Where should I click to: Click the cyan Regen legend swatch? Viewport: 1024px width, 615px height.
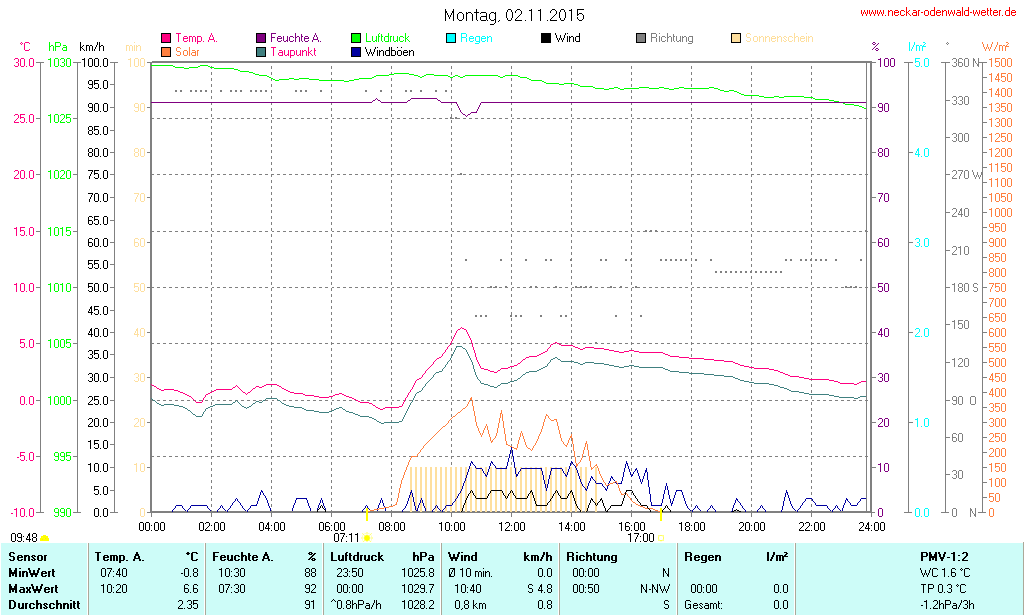point(451,38)
